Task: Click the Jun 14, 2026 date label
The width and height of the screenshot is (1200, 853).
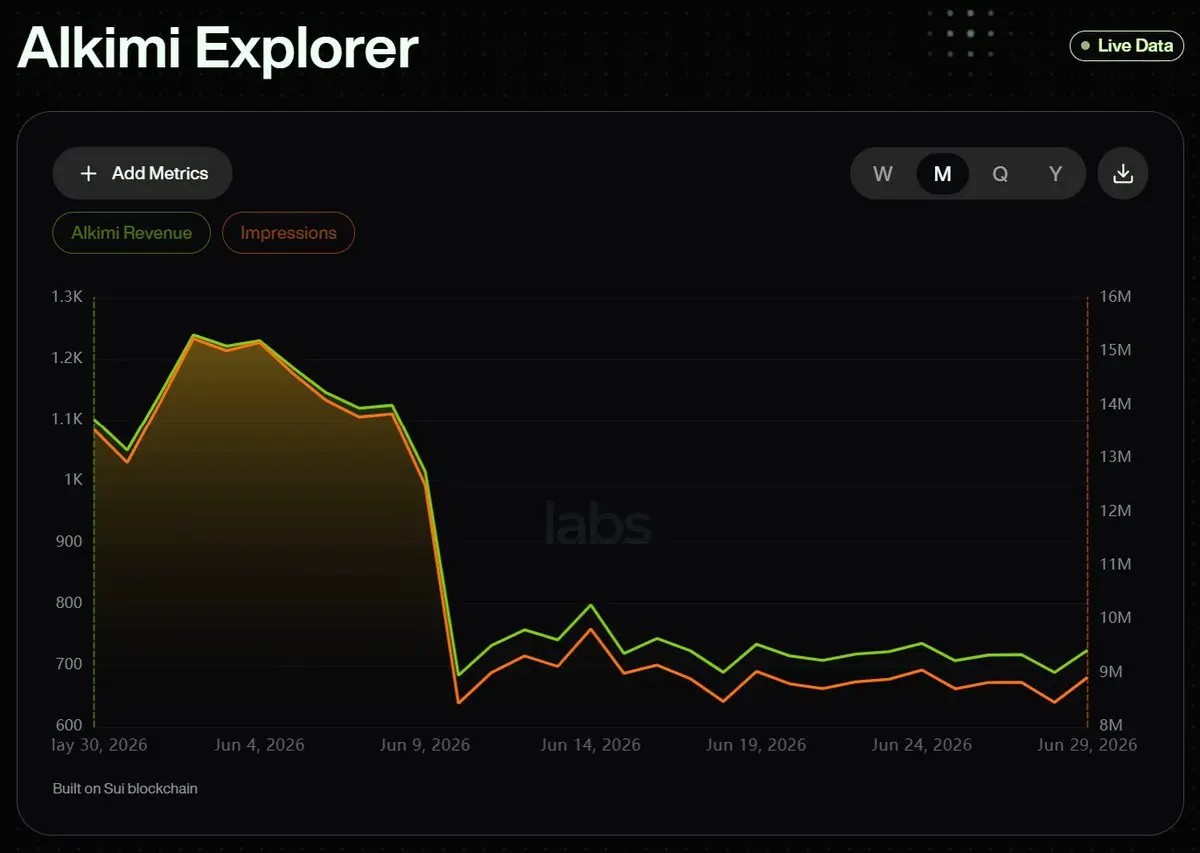Action: (590, 745)
